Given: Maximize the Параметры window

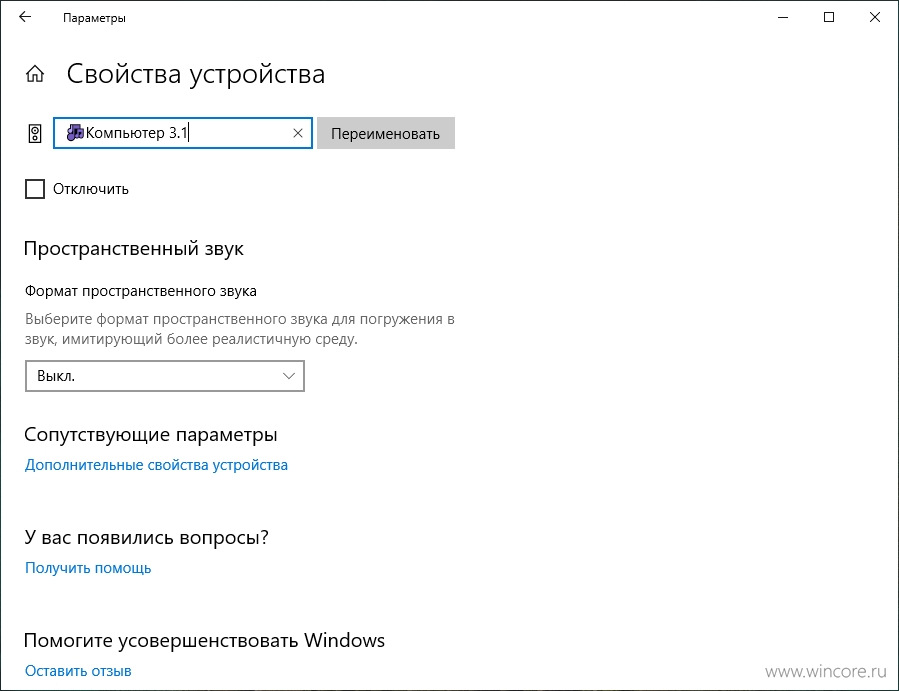Looking at the screenshot, I should 829,17.
